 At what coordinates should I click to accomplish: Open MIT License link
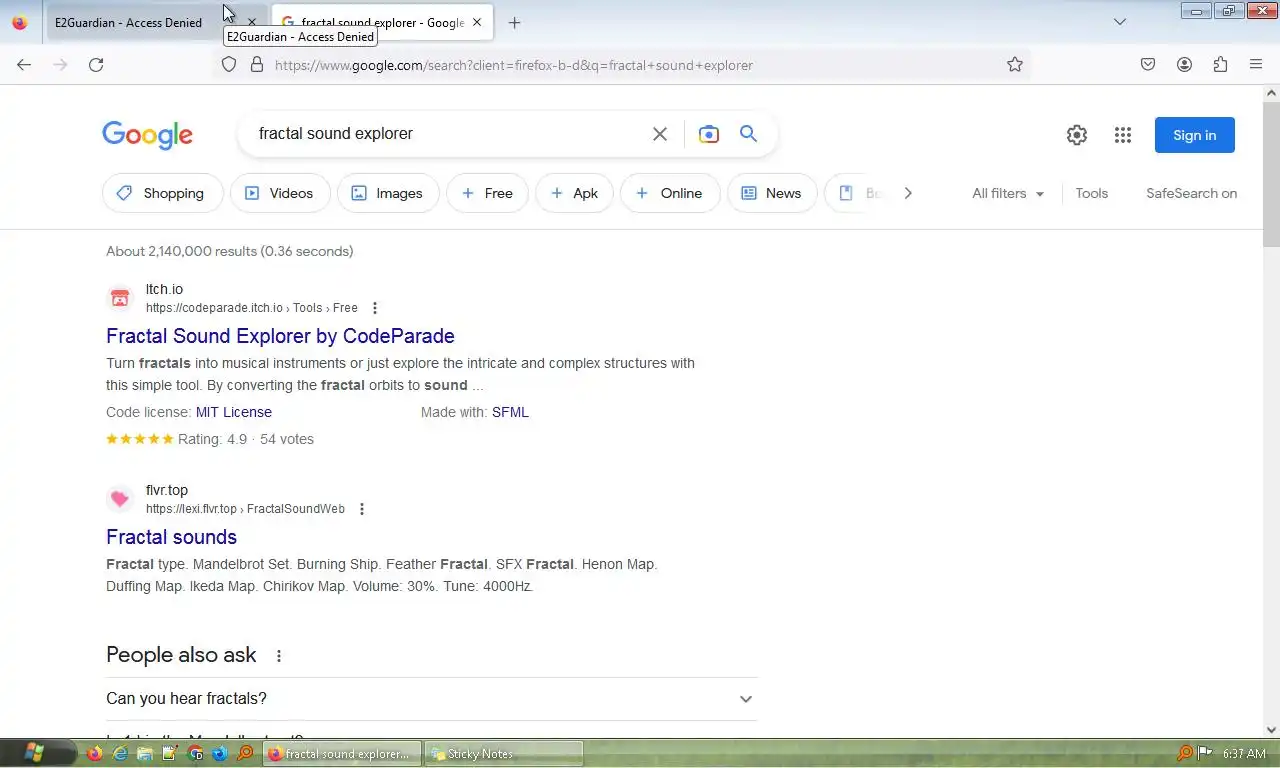[x=233, y=412]
